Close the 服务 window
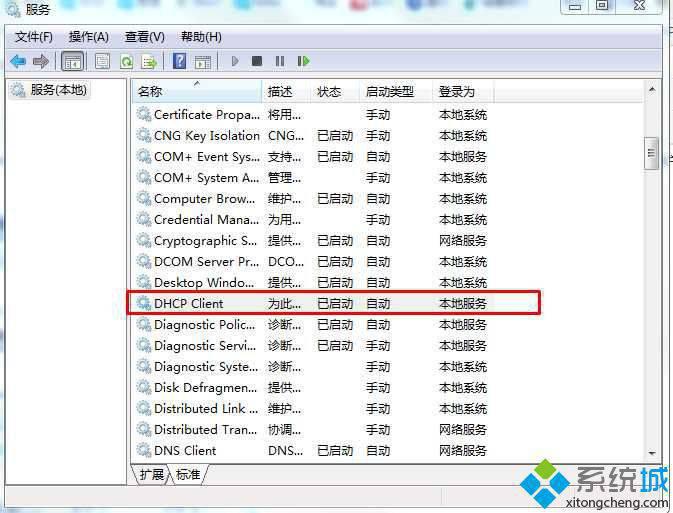Viewport: 673px width, 513px height. (x=639, y=6)
